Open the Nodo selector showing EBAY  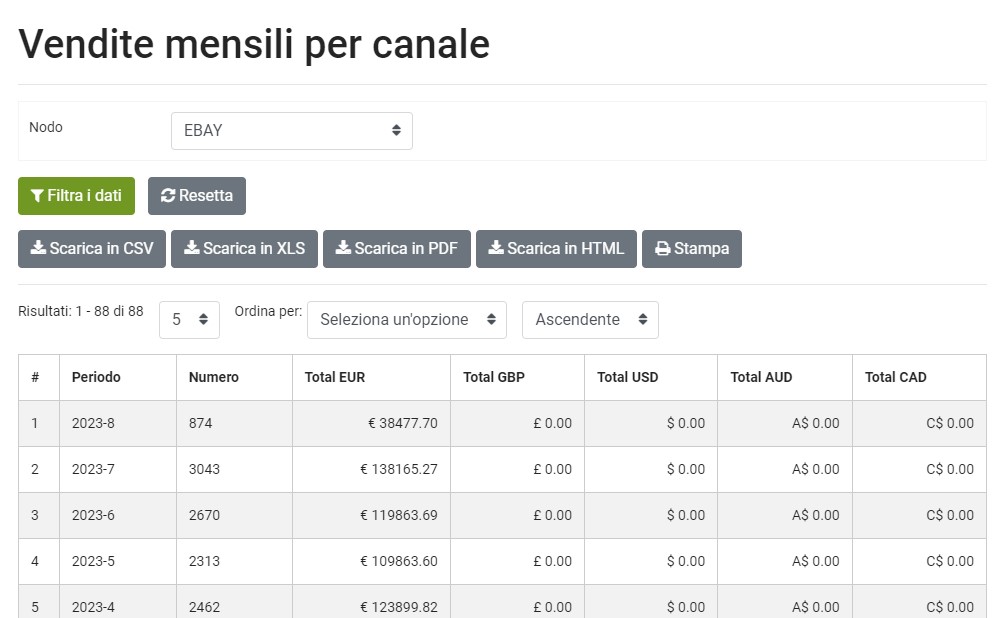tap(291, 130)
